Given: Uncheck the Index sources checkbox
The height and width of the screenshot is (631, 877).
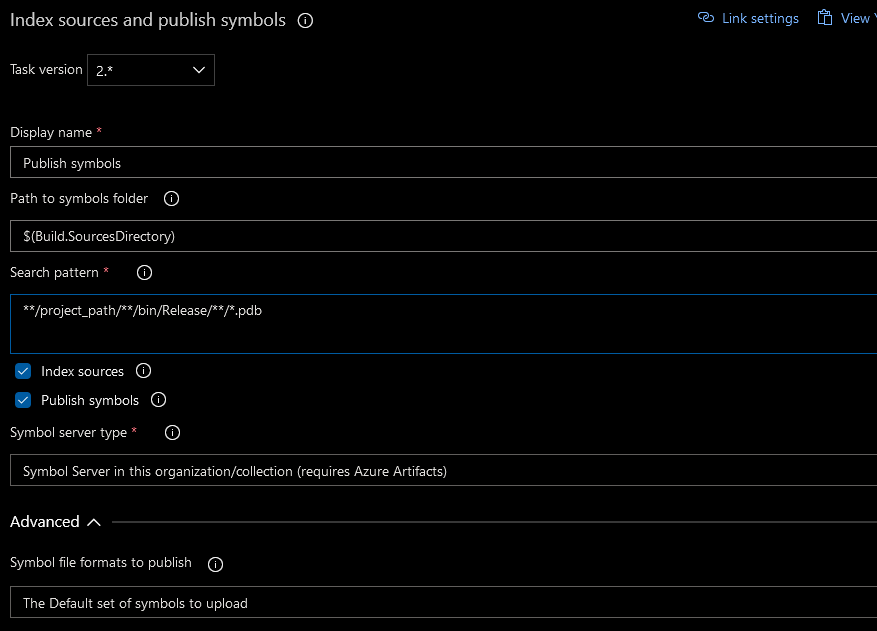Looking at the screenshot, I should click(23, 371).
